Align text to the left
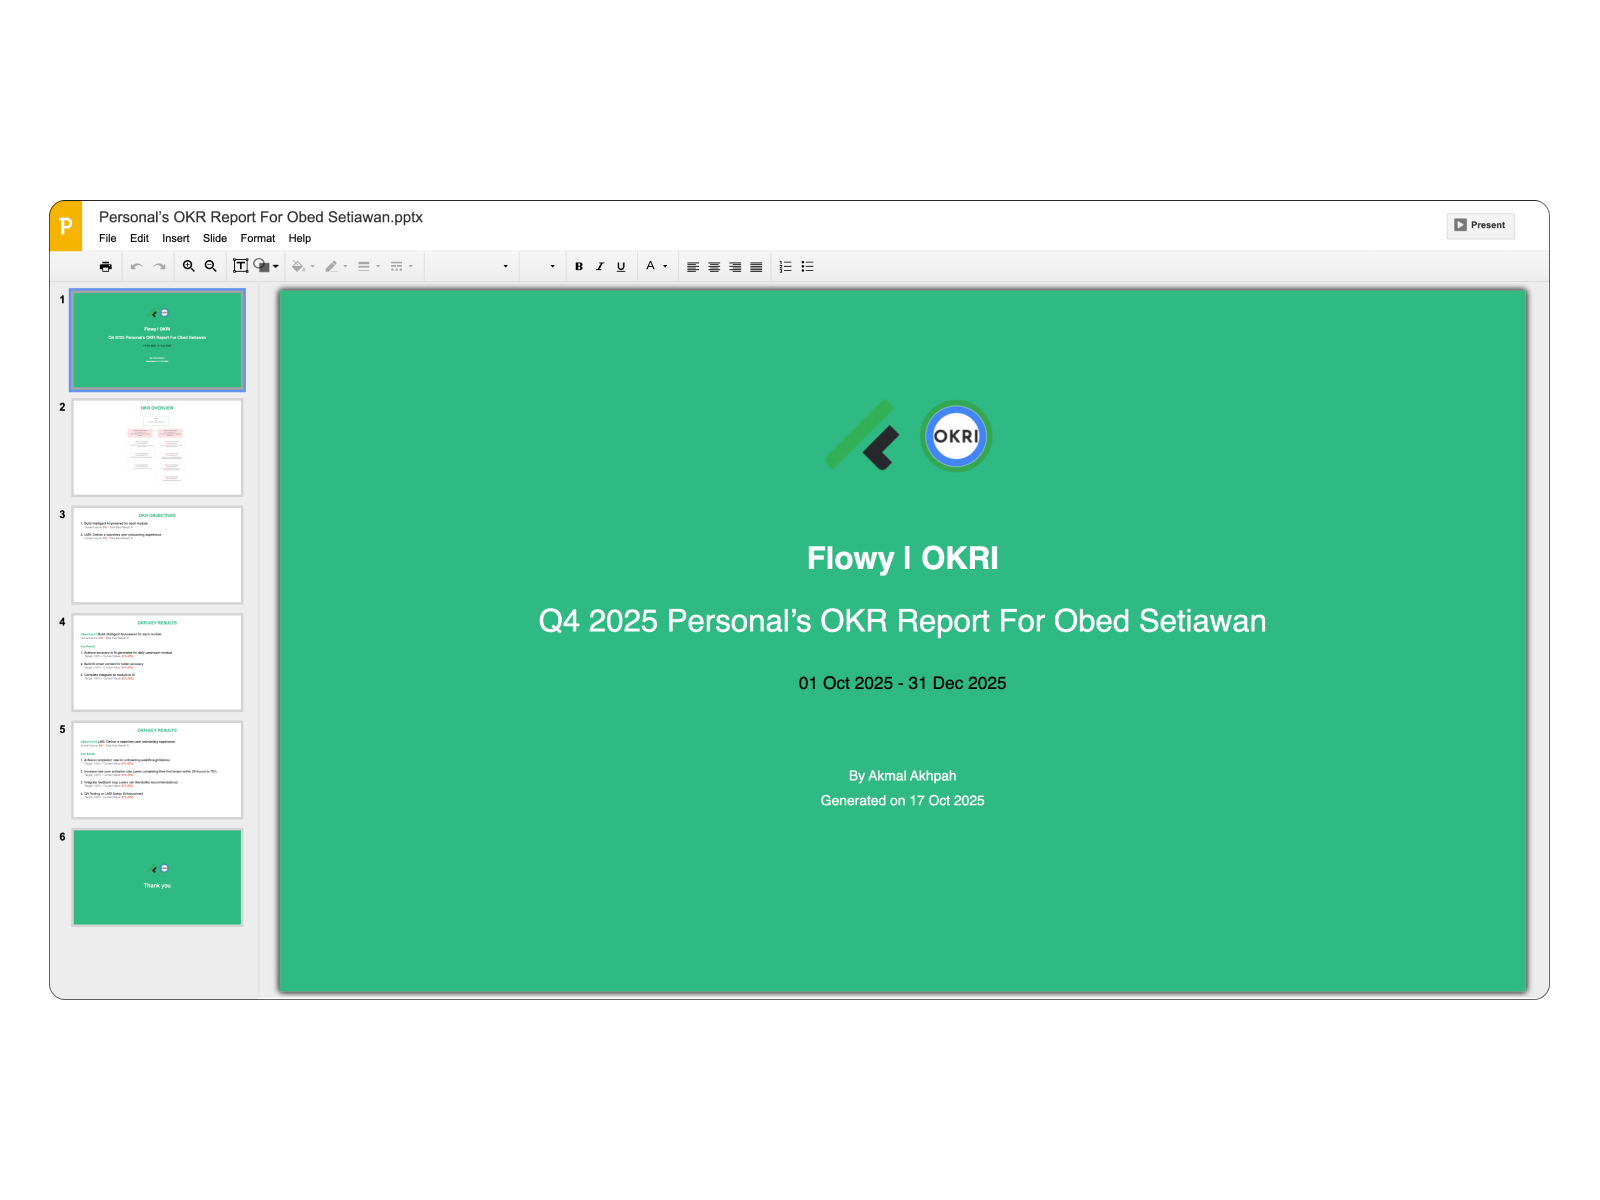 (x=693, y=267)
